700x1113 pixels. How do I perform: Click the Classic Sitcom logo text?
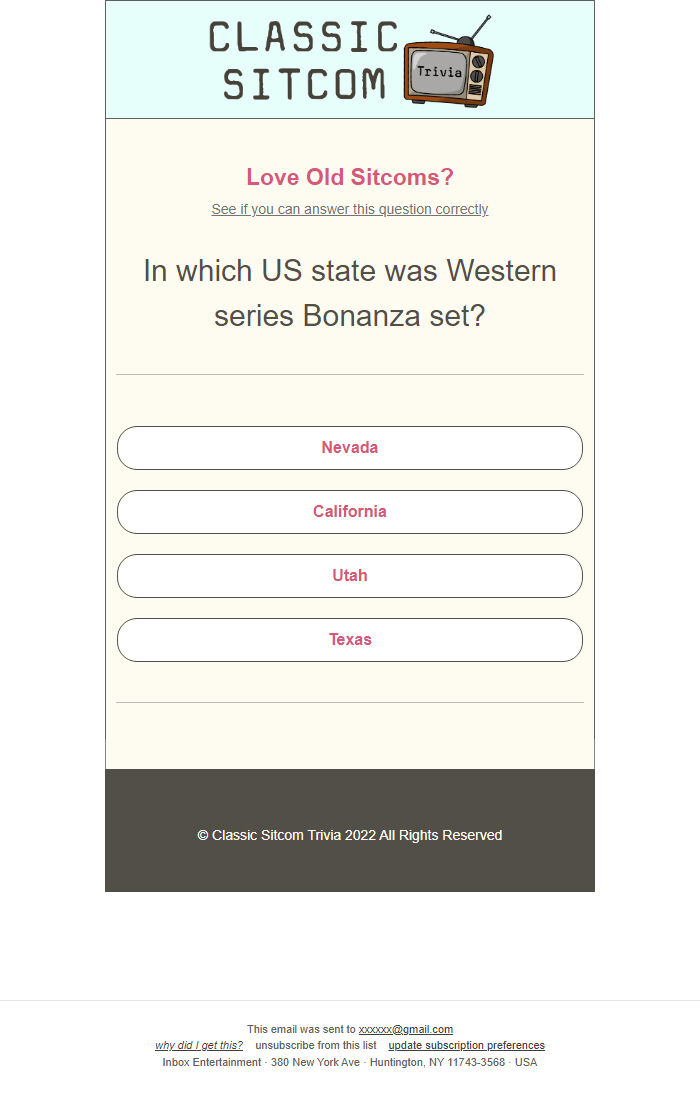(304, 60)
